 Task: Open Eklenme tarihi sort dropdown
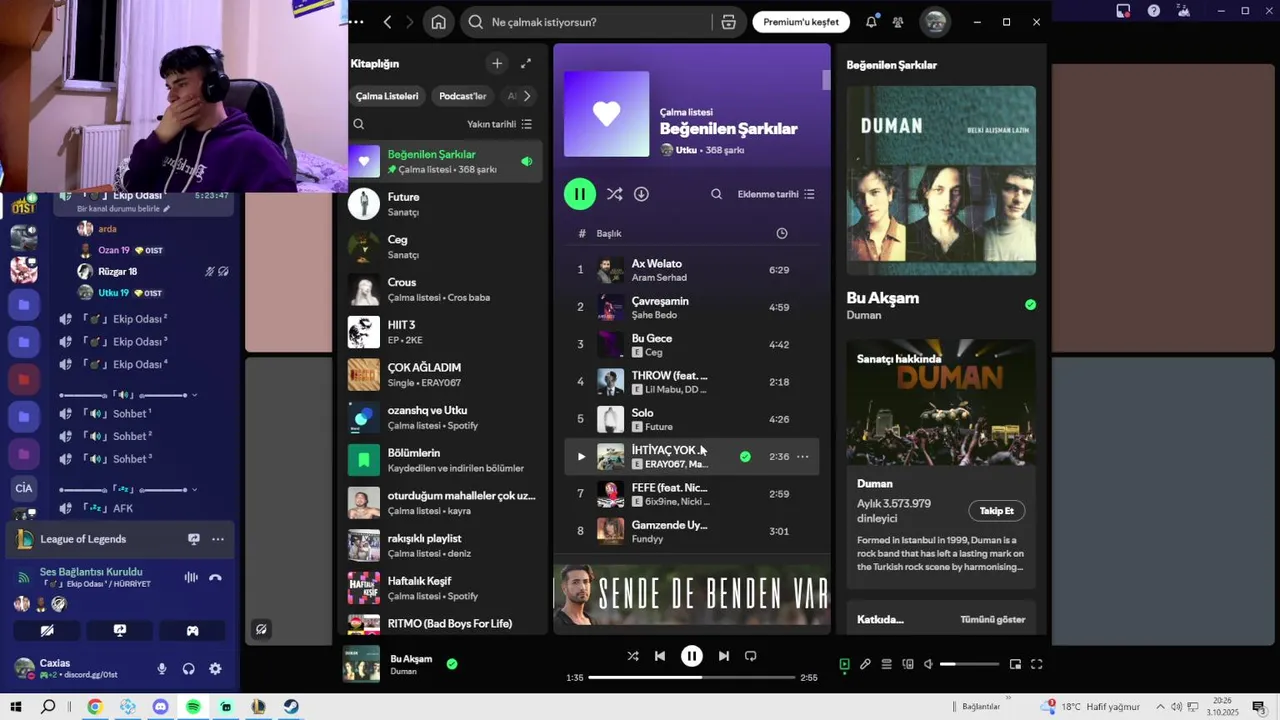pyautogui.click(x=776, y=194)
